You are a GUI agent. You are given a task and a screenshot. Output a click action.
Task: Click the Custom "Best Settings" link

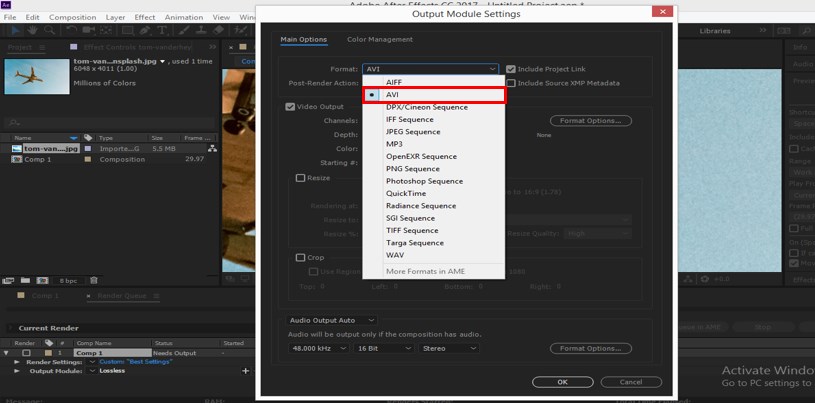[x=136, y=361]
